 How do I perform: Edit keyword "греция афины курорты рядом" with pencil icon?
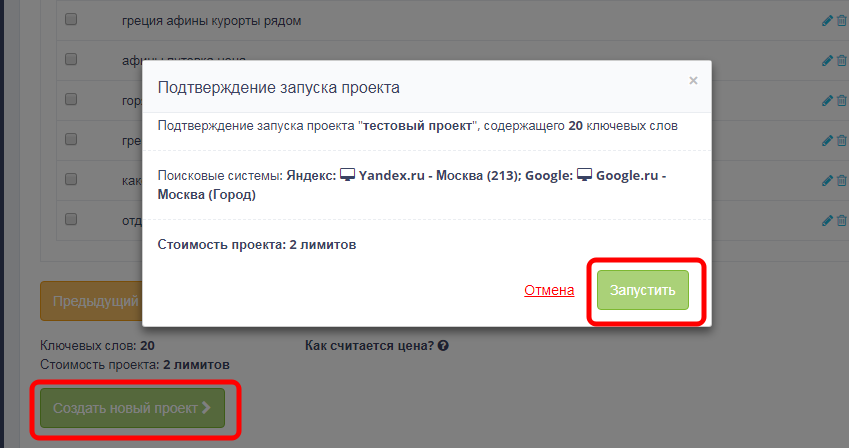click(826, 20)
